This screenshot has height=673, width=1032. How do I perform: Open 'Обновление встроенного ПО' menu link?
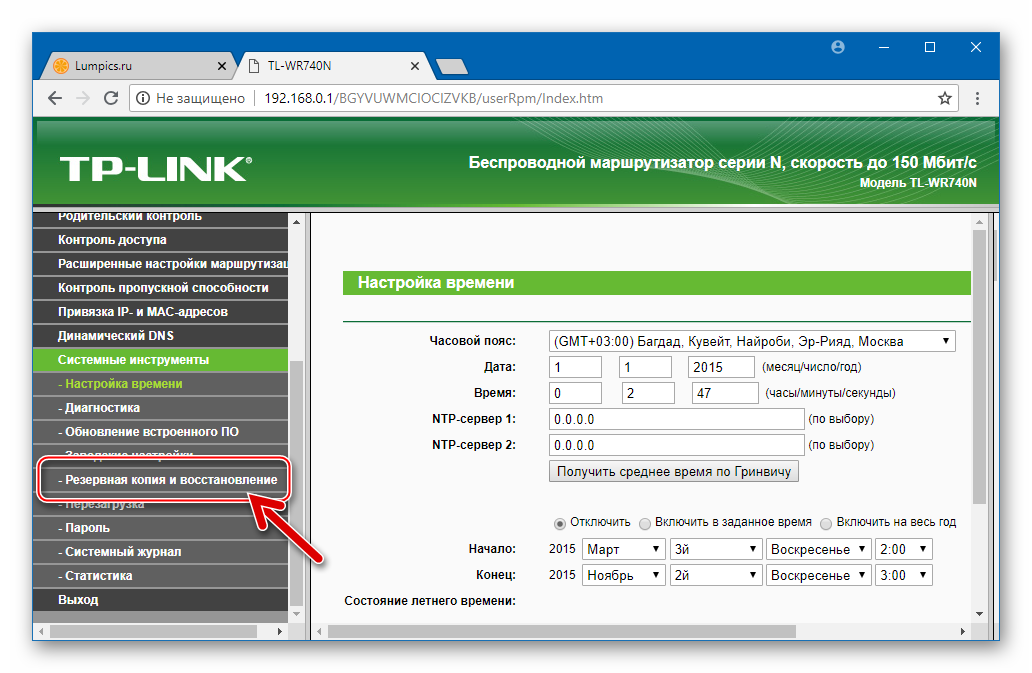pos(151,432)
